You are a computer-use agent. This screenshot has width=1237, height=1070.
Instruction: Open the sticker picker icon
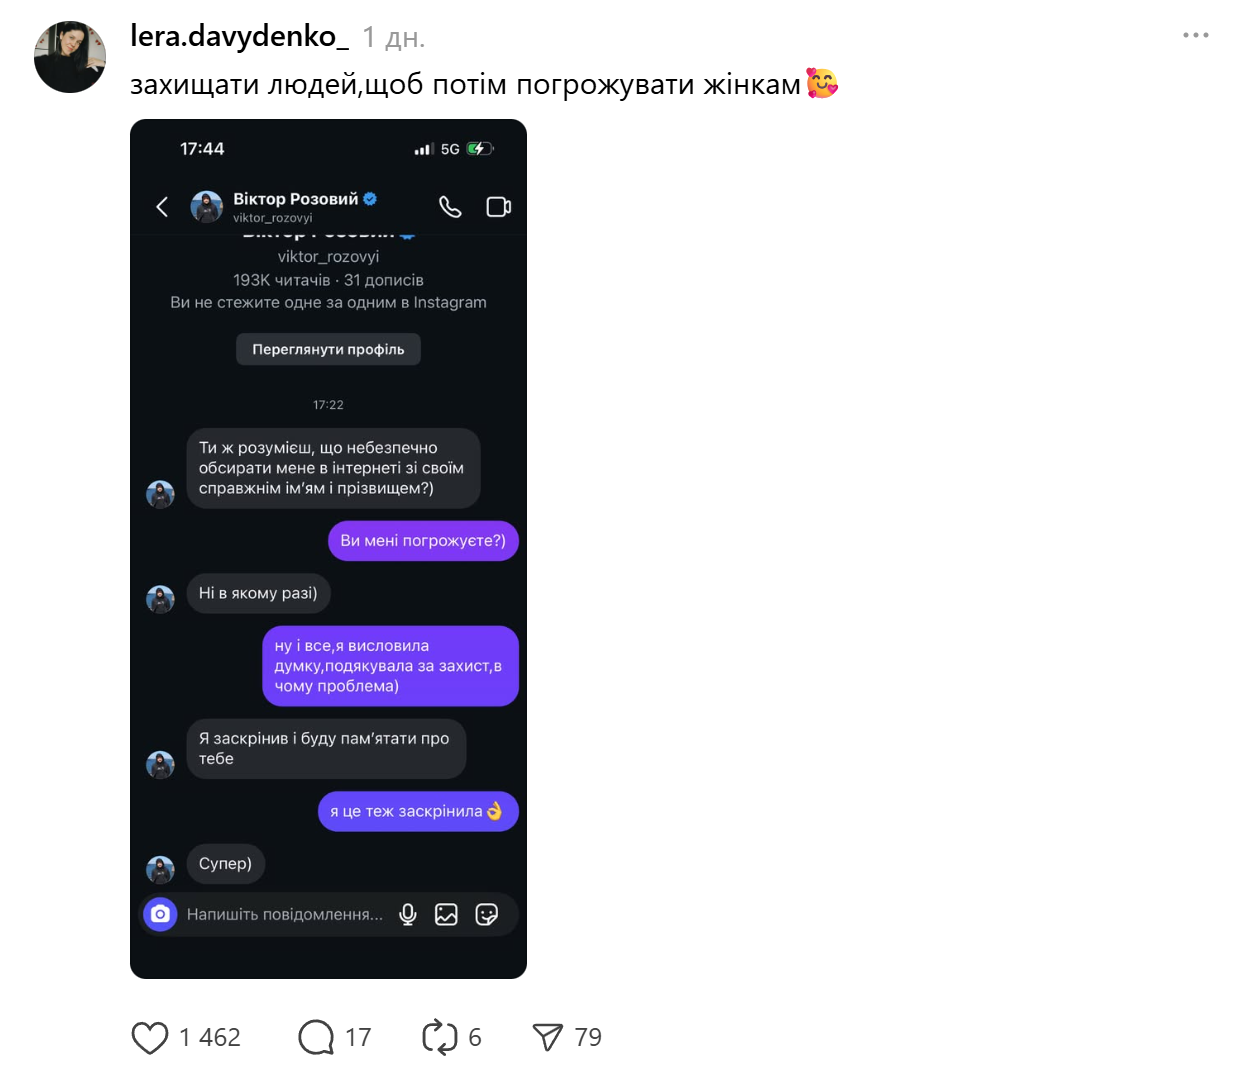487,914
